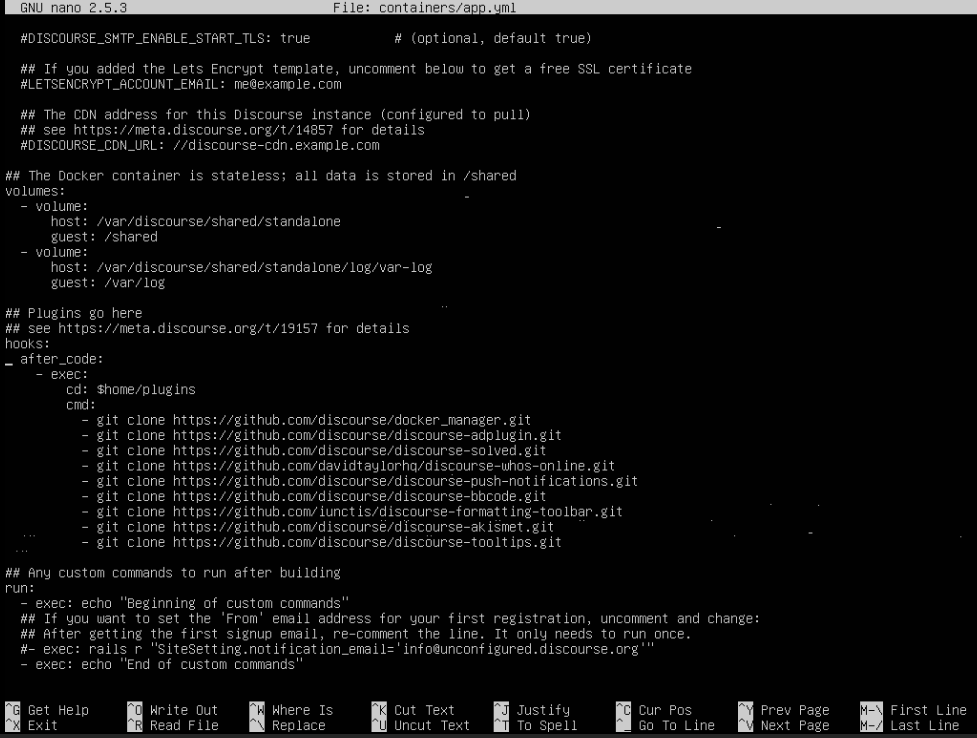The image size is (977, 738).
Task: Click the ^K Cut Text shortcut
Action: (x=413, y=710)
